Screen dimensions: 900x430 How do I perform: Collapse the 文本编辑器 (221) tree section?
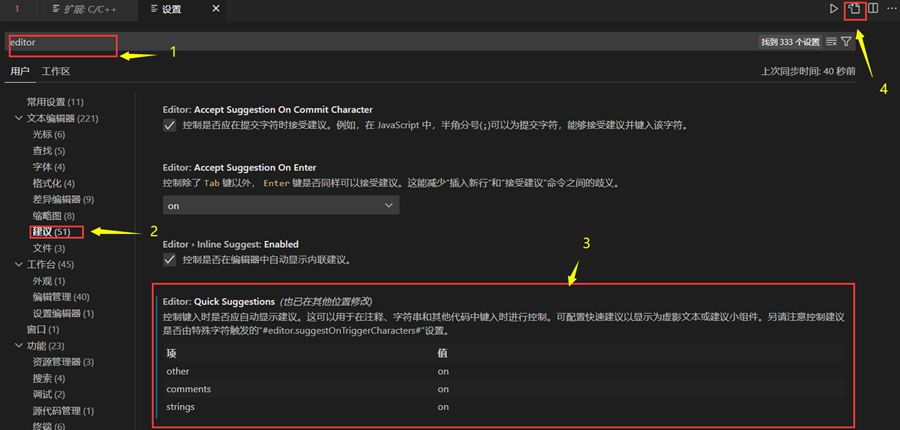click(19, 118)
